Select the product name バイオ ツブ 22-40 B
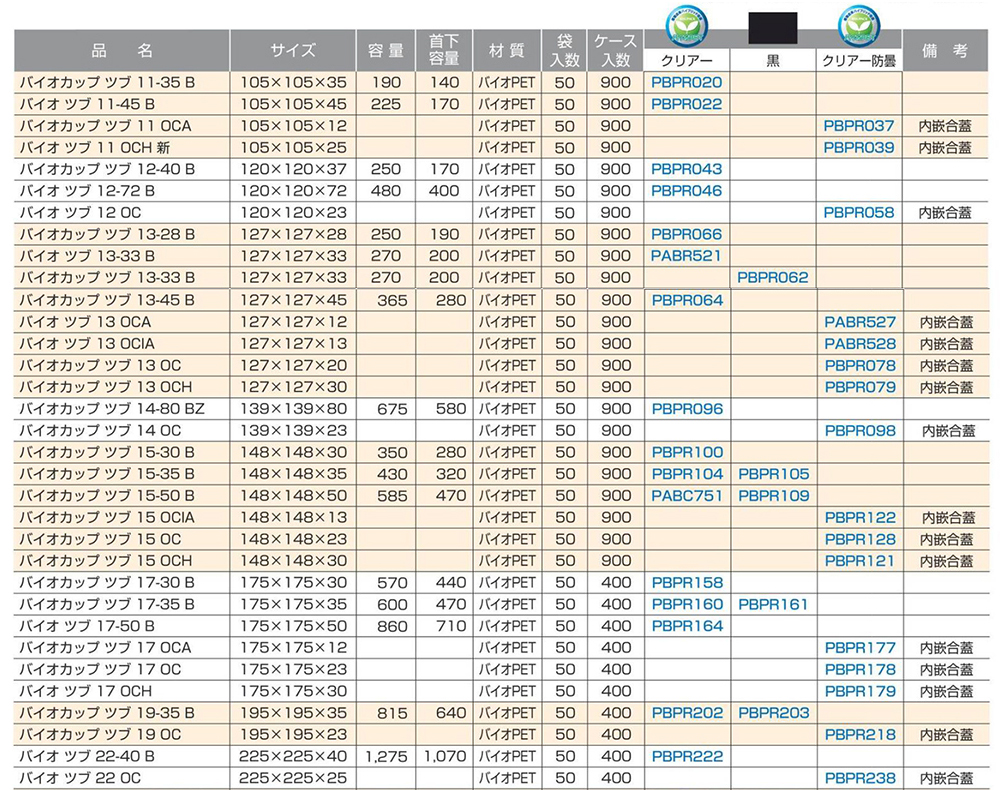This screenshot has width=1000, height=790. (x=87, y=756)
